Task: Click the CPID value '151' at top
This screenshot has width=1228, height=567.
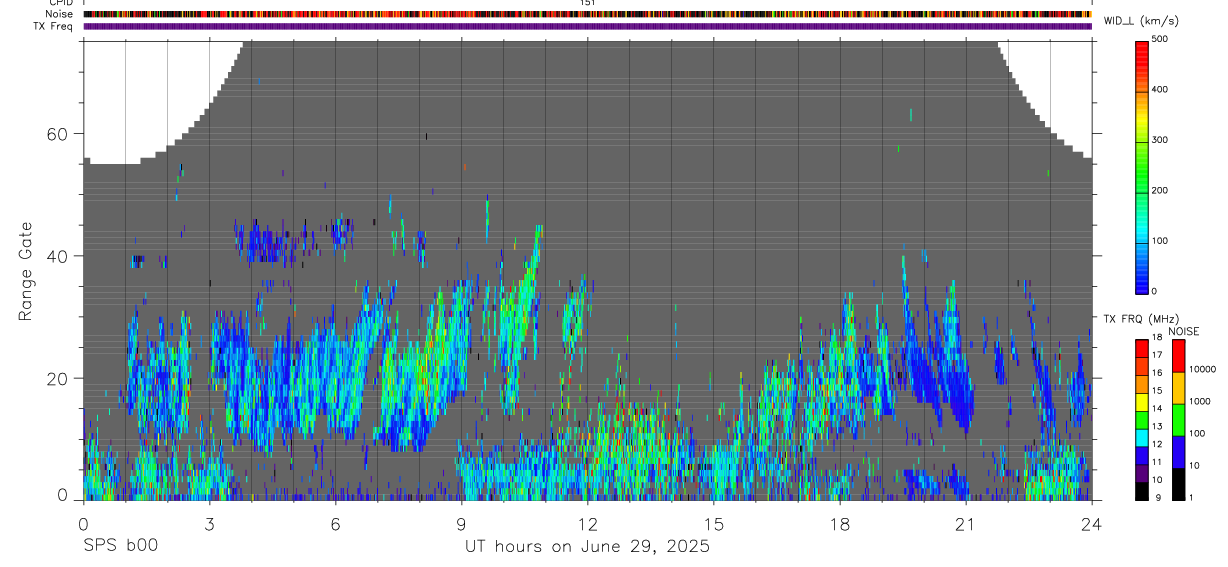Action: coord(587,3)
